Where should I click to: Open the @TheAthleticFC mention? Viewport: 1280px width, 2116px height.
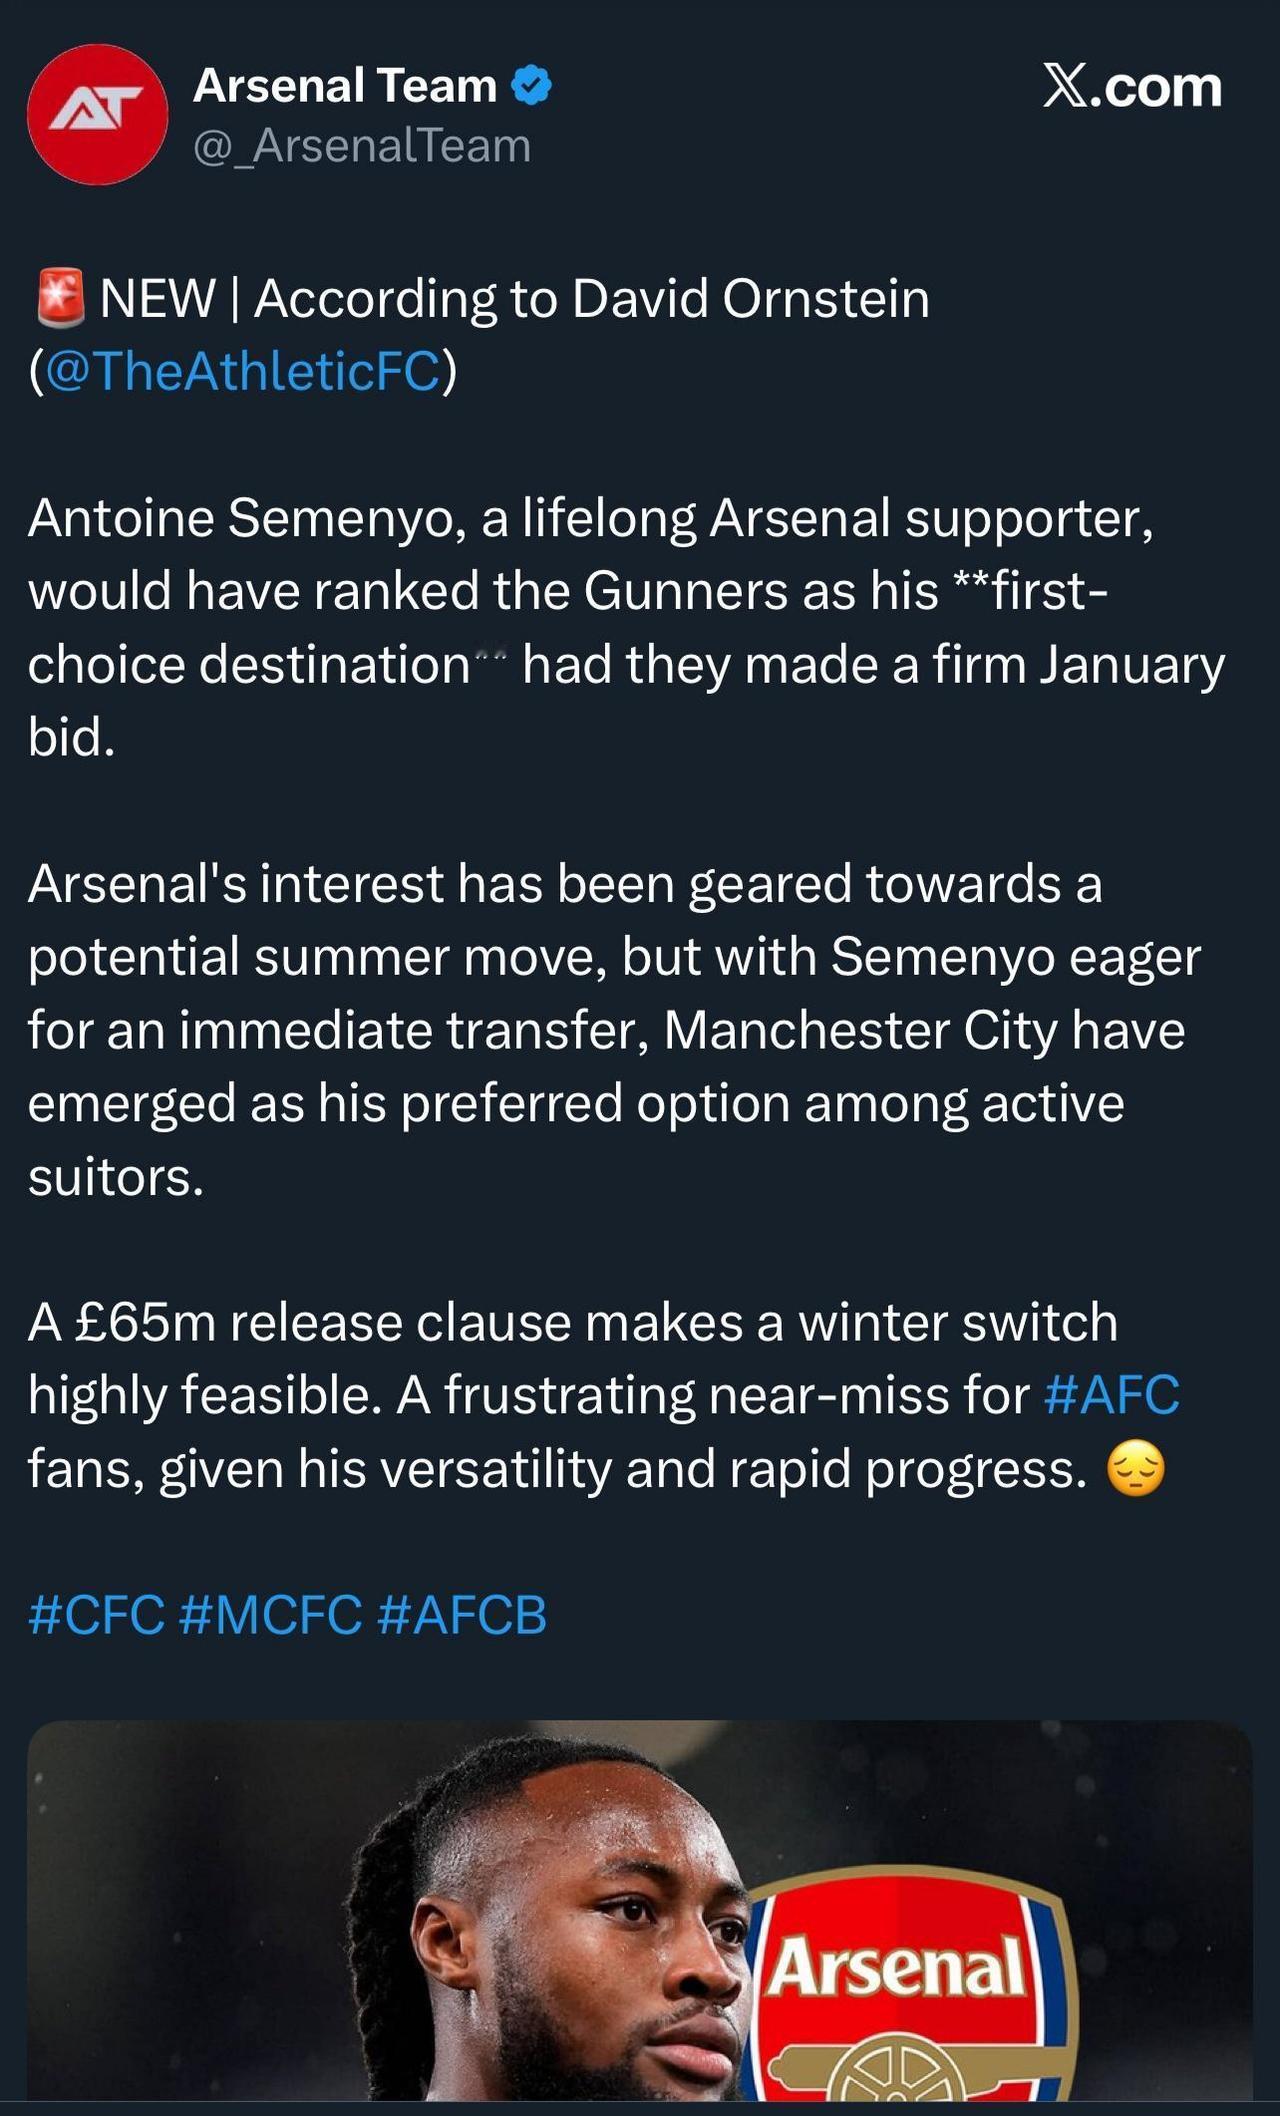pyautogui.click(x=242, y=371)
